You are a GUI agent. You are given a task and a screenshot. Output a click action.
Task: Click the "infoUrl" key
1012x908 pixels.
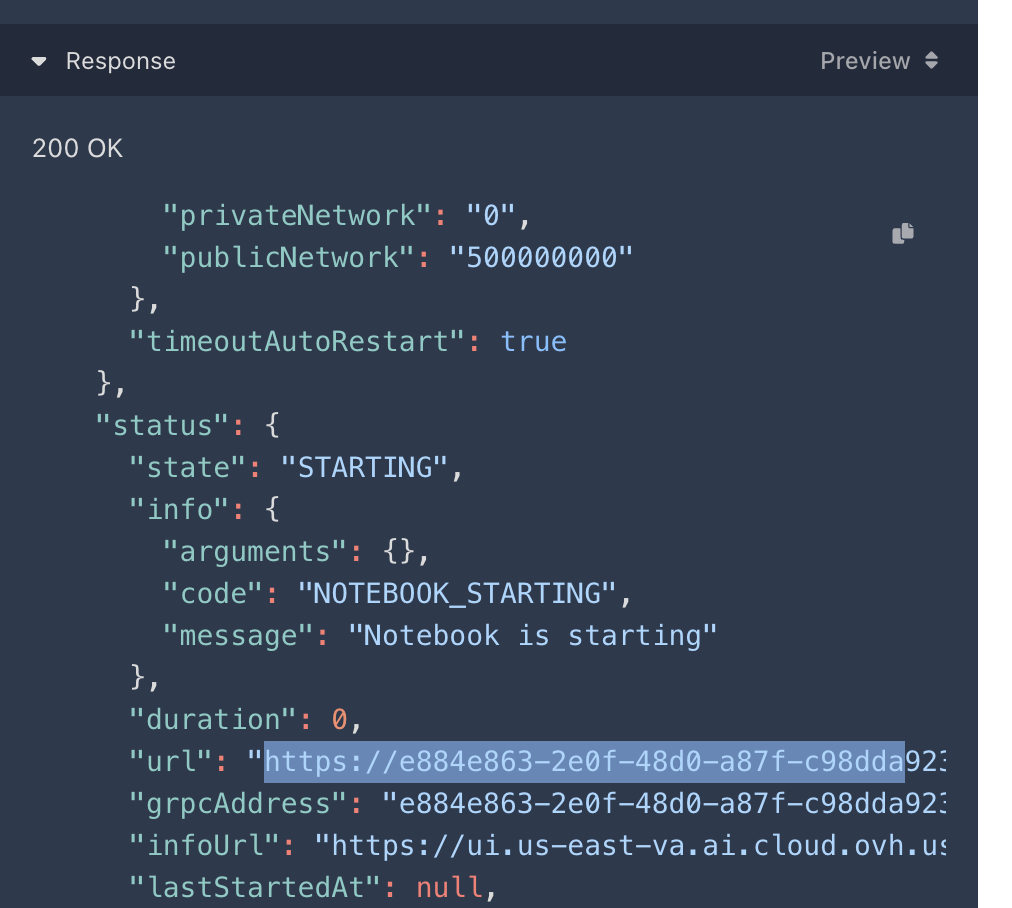[204, 845]
